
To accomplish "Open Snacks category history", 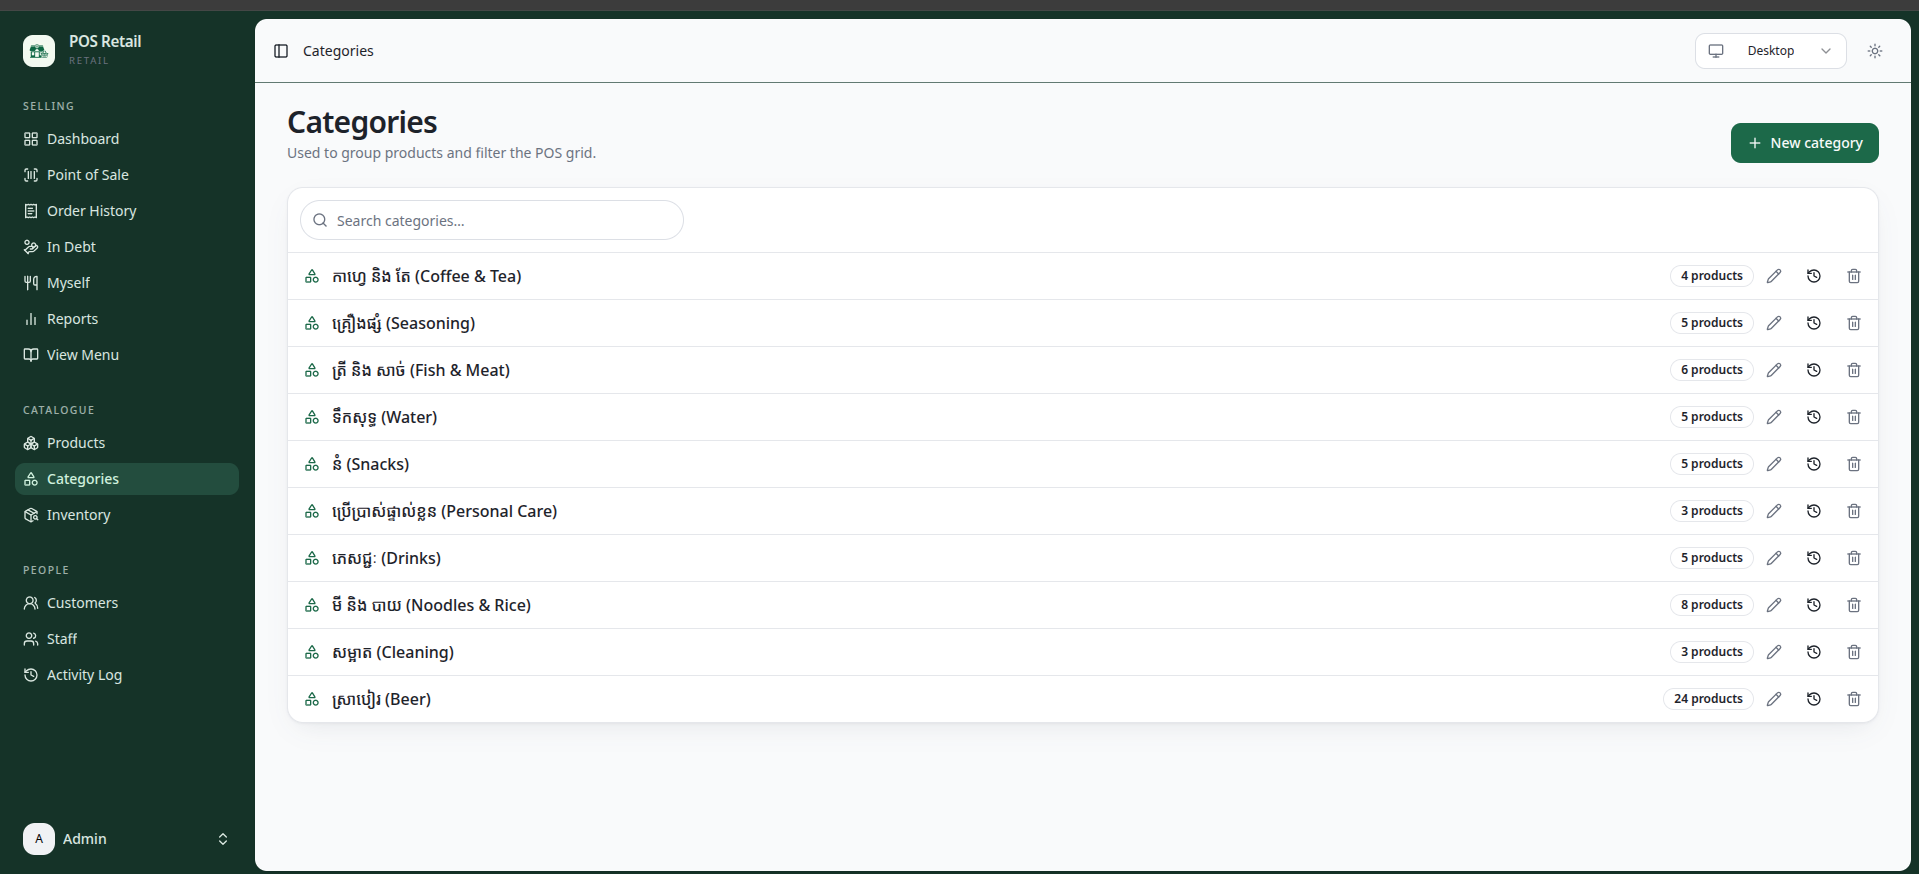I will 1814,464.
